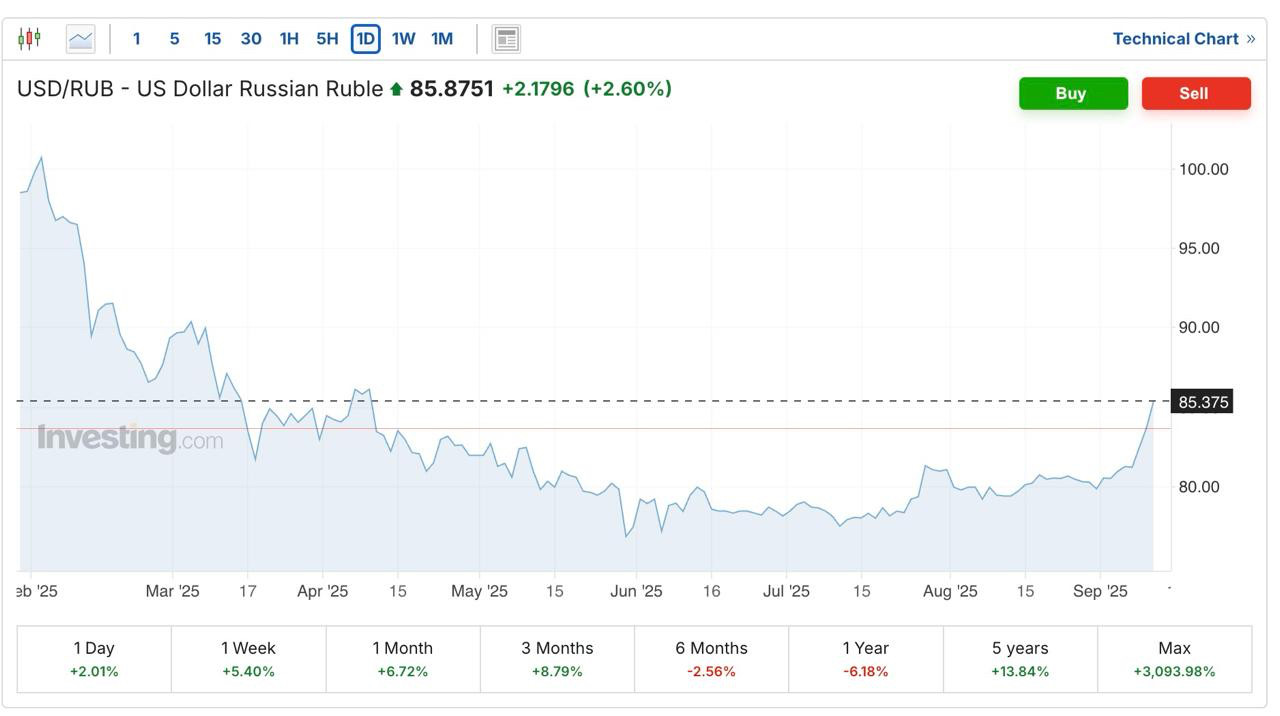1280x716 pixels.
Task: Click the Sep '25 date label
Action: (1100, 591)
